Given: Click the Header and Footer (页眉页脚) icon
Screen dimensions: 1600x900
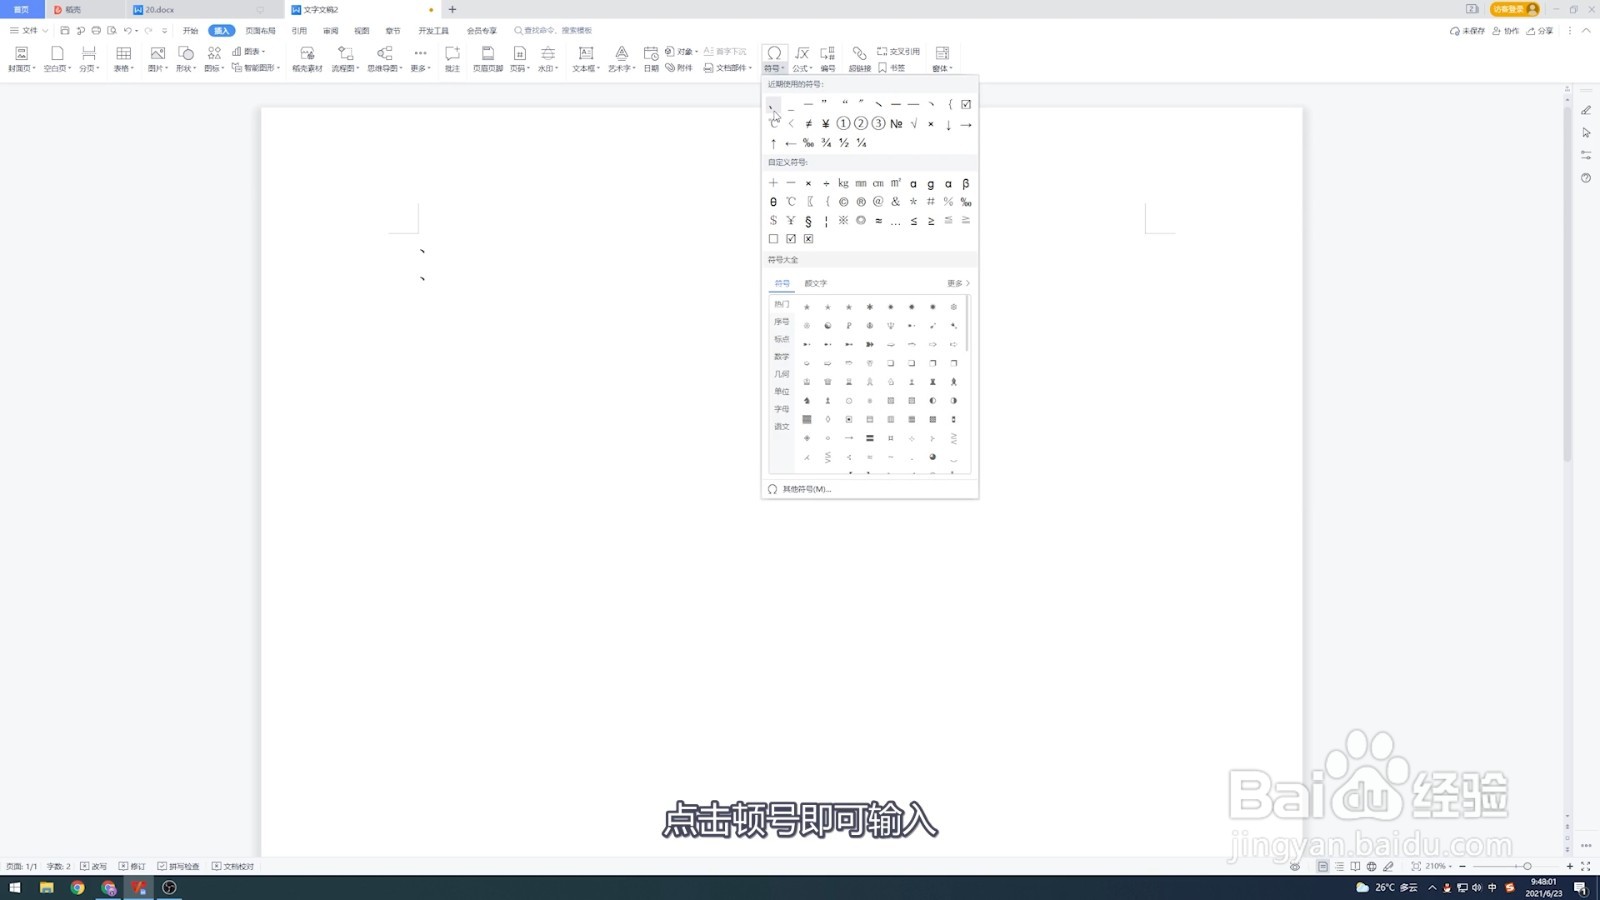Looking at the screenshot, I should pyautogui.click(x=488, y=58).
